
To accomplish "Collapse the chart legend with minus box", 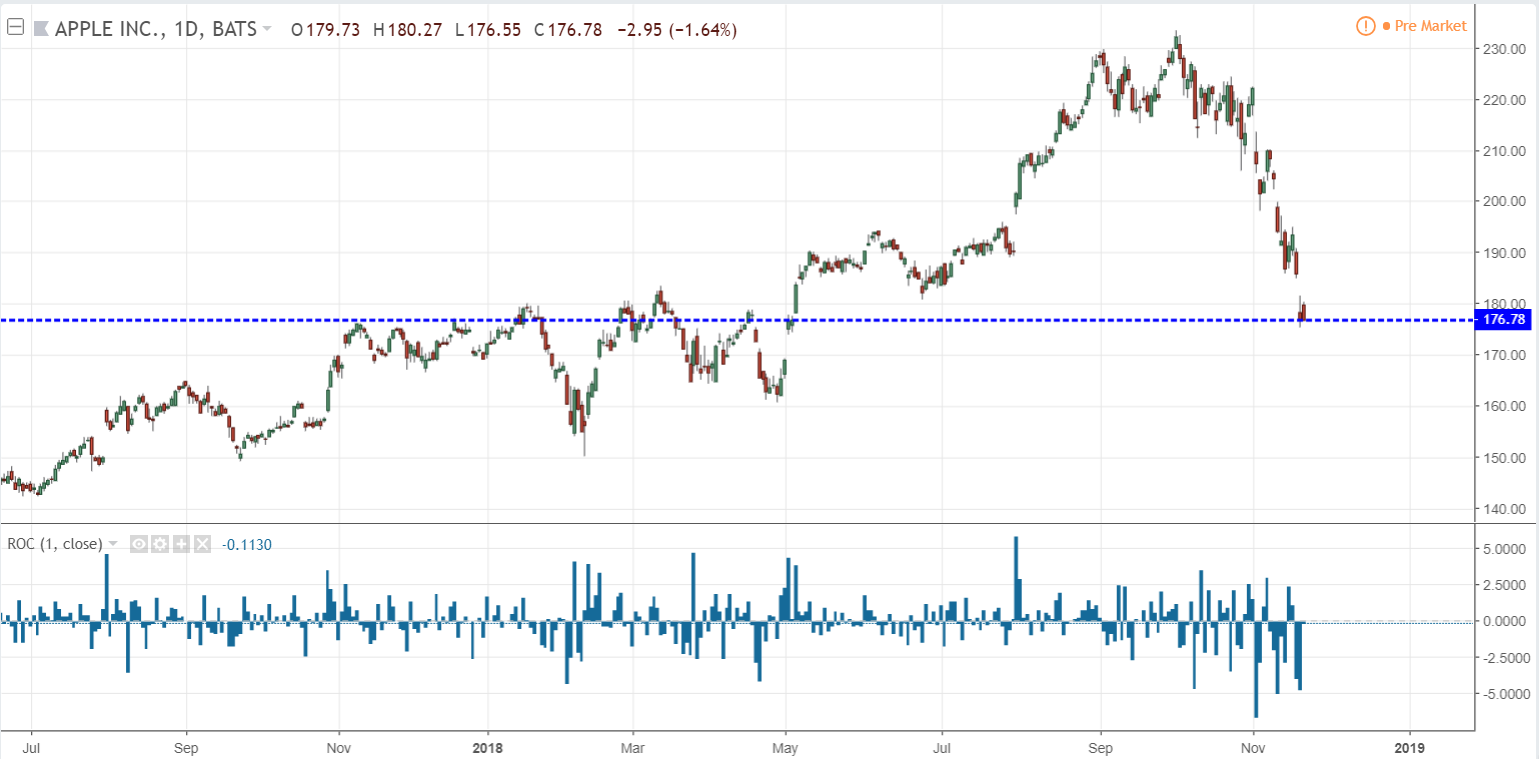I will 15,28.
